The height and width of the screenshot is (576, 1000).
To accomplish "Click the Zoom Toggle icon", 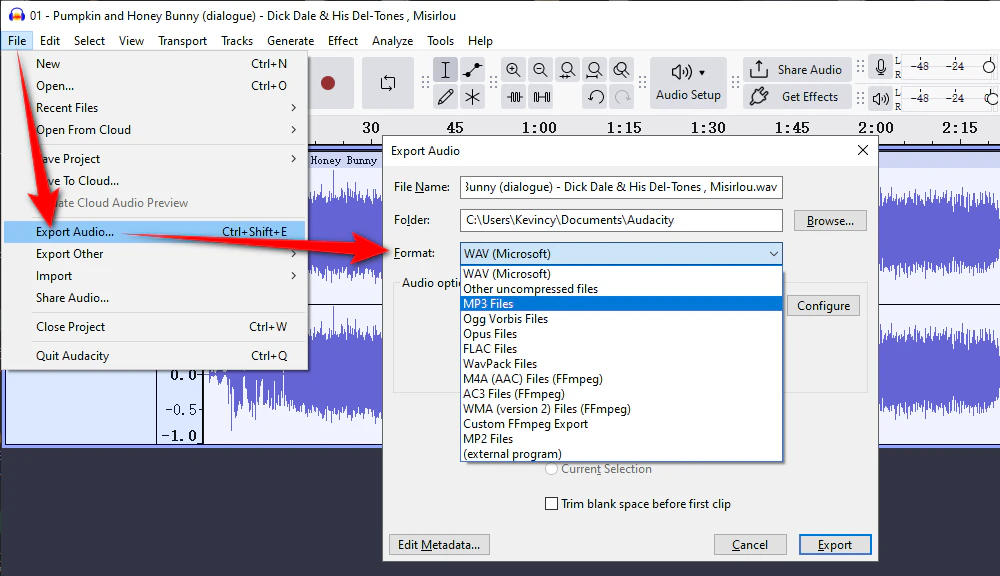I will pyautogui.click(x=621, y=70).
